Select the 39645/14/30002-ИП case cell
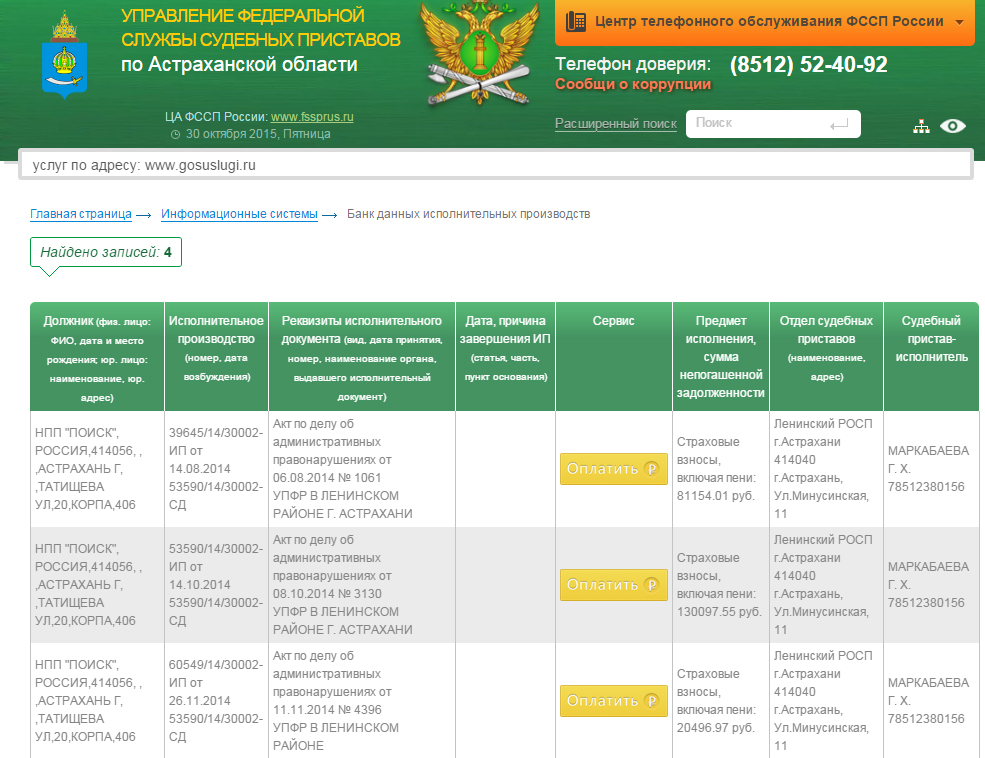Image resolution: width=985 pixels, height=758 pixels. tap(216, 469)
